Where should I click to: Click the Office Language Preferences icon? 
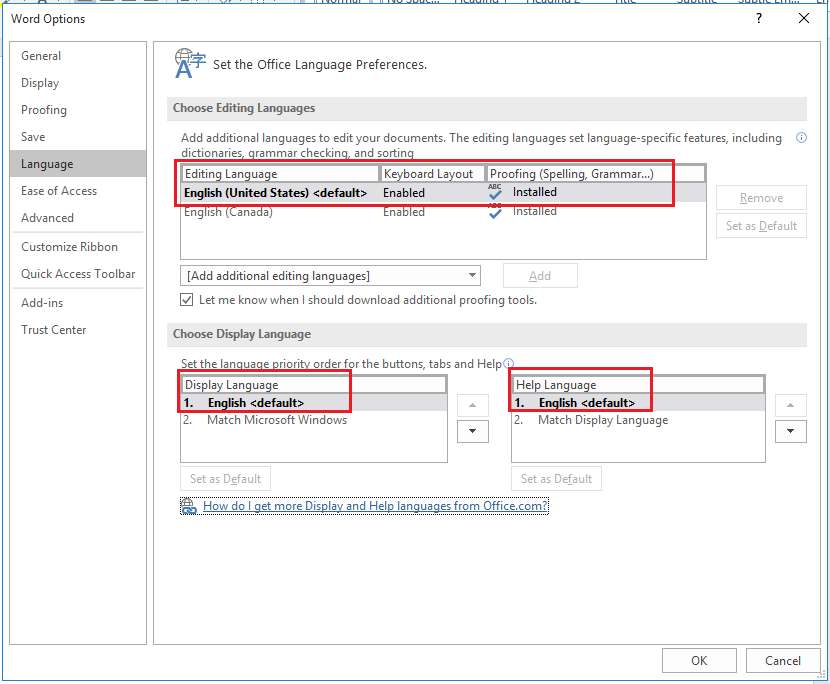(190, 64)
